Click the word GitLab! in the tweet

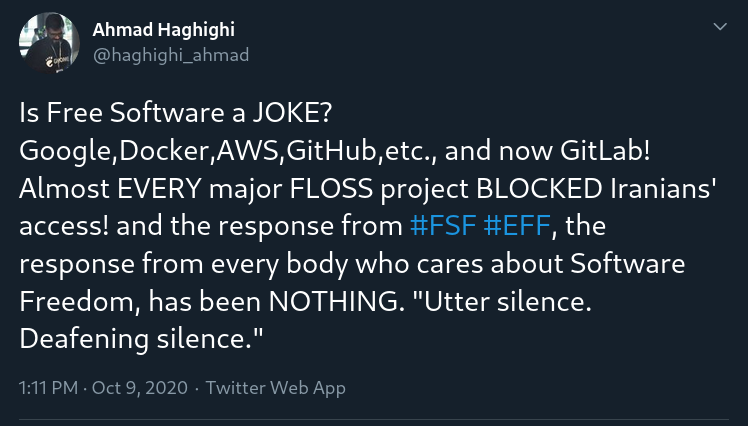605,151
